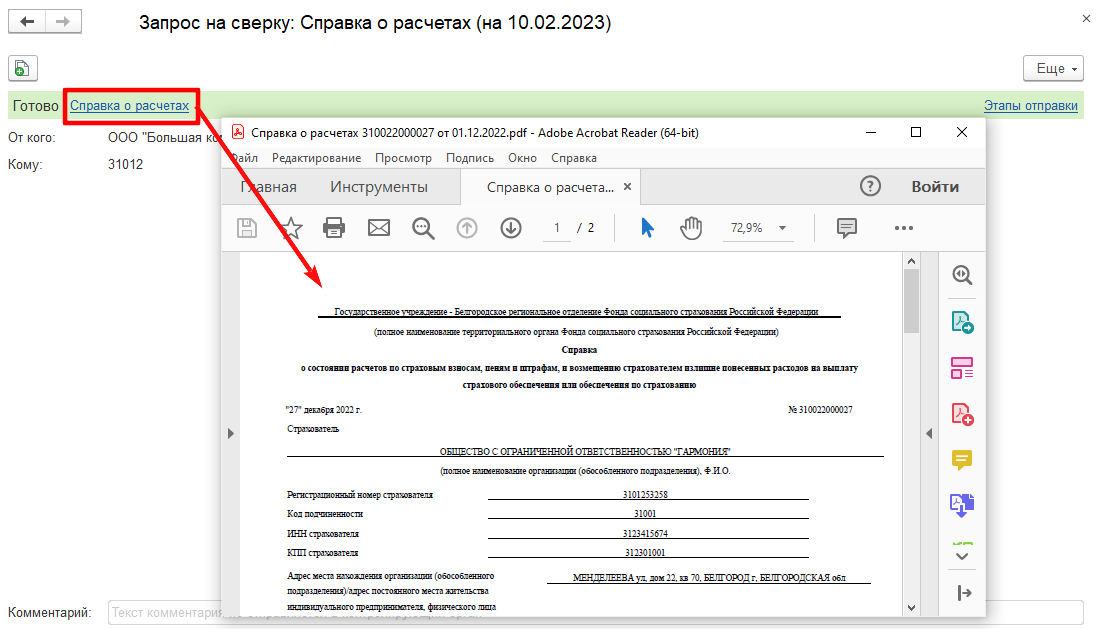Open the three-dots more tools menu

904,228
